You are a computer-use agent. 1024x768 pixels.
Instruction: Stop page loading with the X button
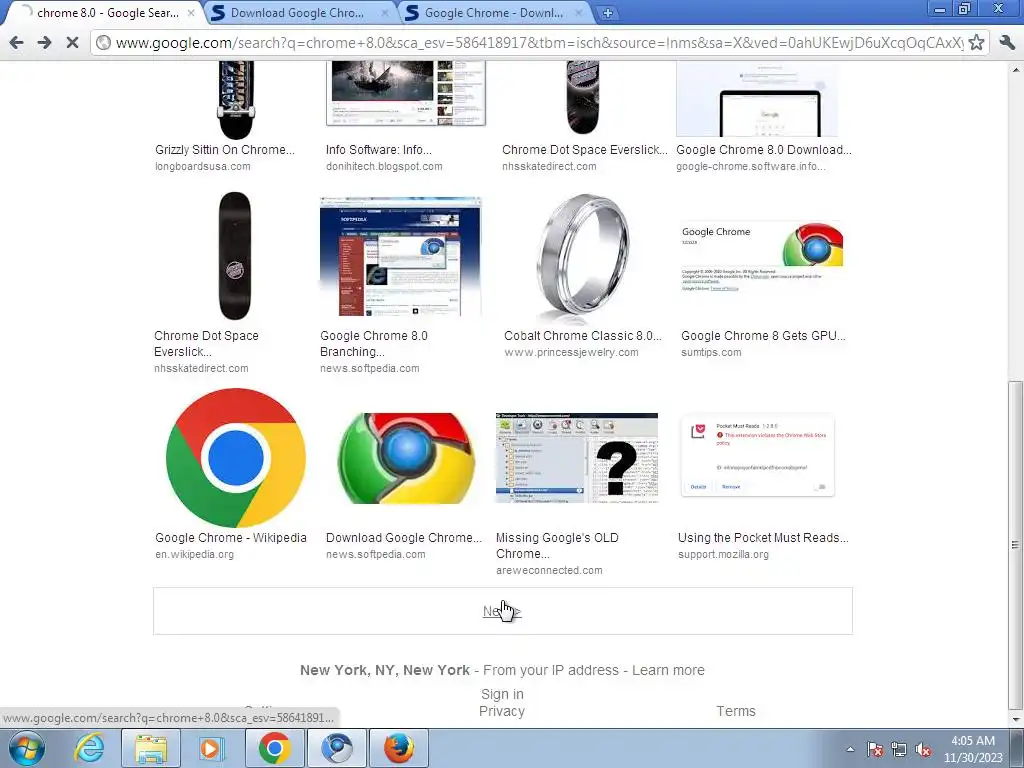coord(72,43)
